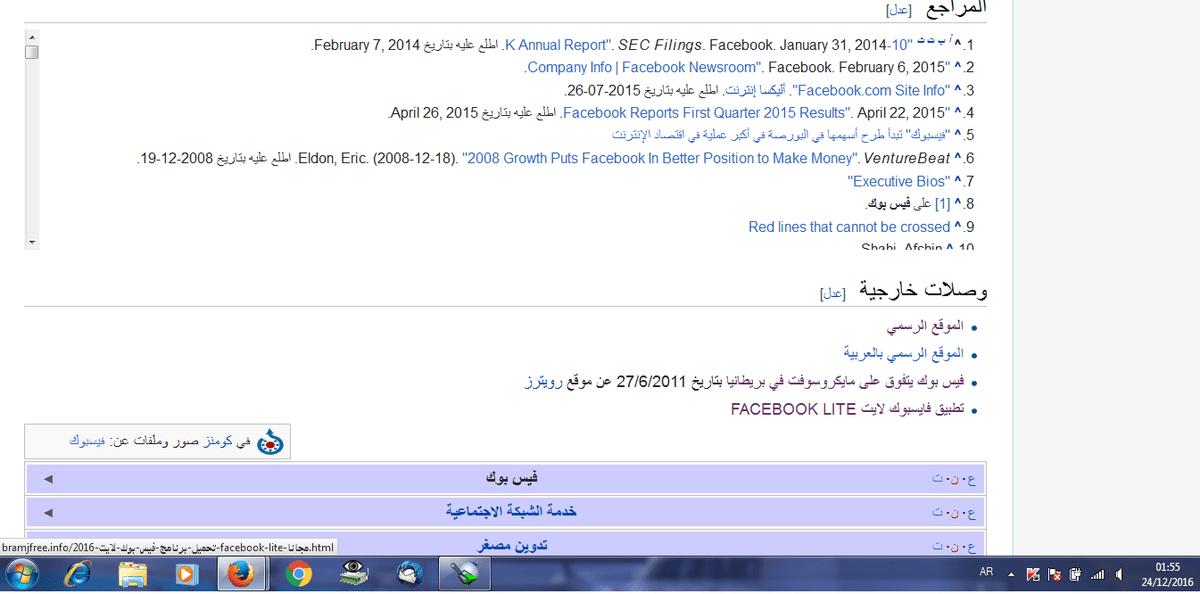
Task: Show hidden system tray icons
Action: [x=1011, y=575]
